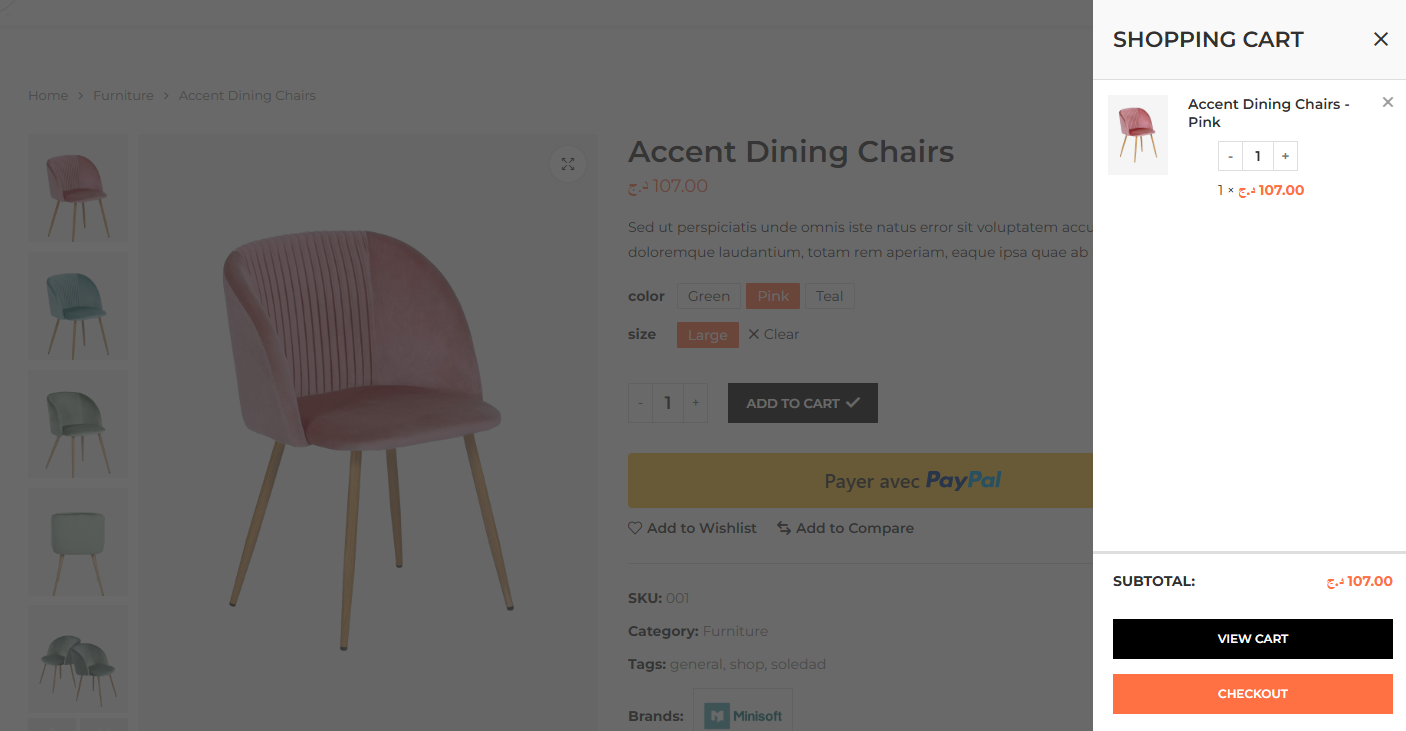This screenshot has height=731, width=1406.
Task: Remove Accent Dining Chairs from cart
Action: click(1387, 102)
